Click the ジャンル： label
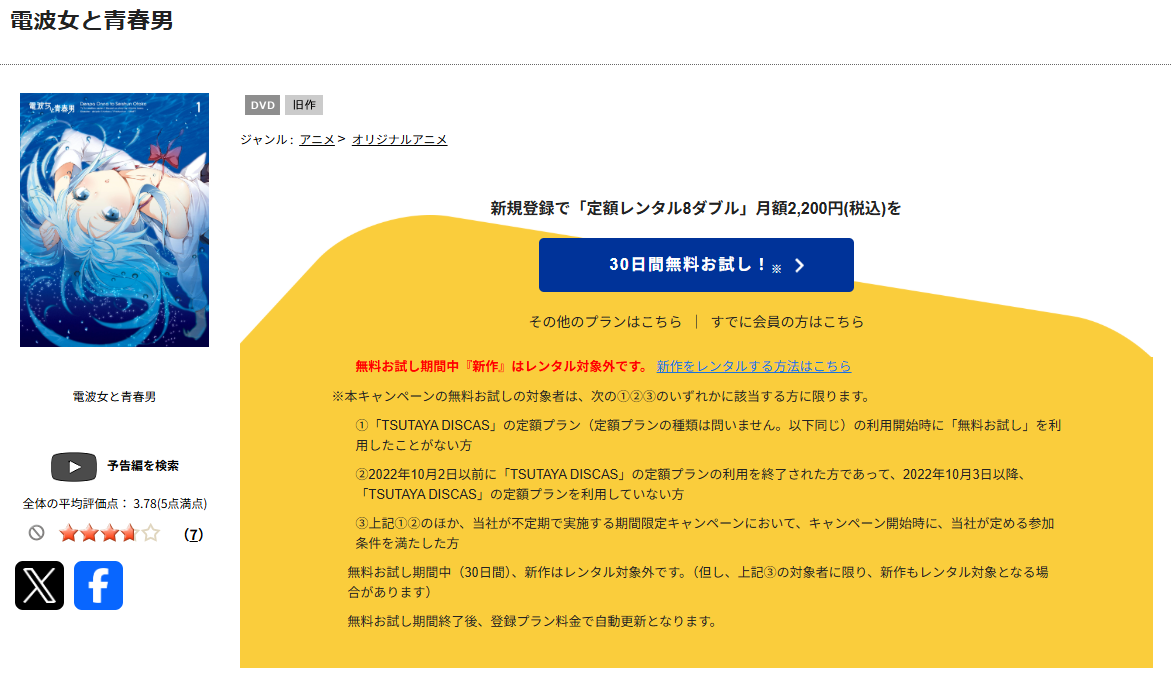 267,140
